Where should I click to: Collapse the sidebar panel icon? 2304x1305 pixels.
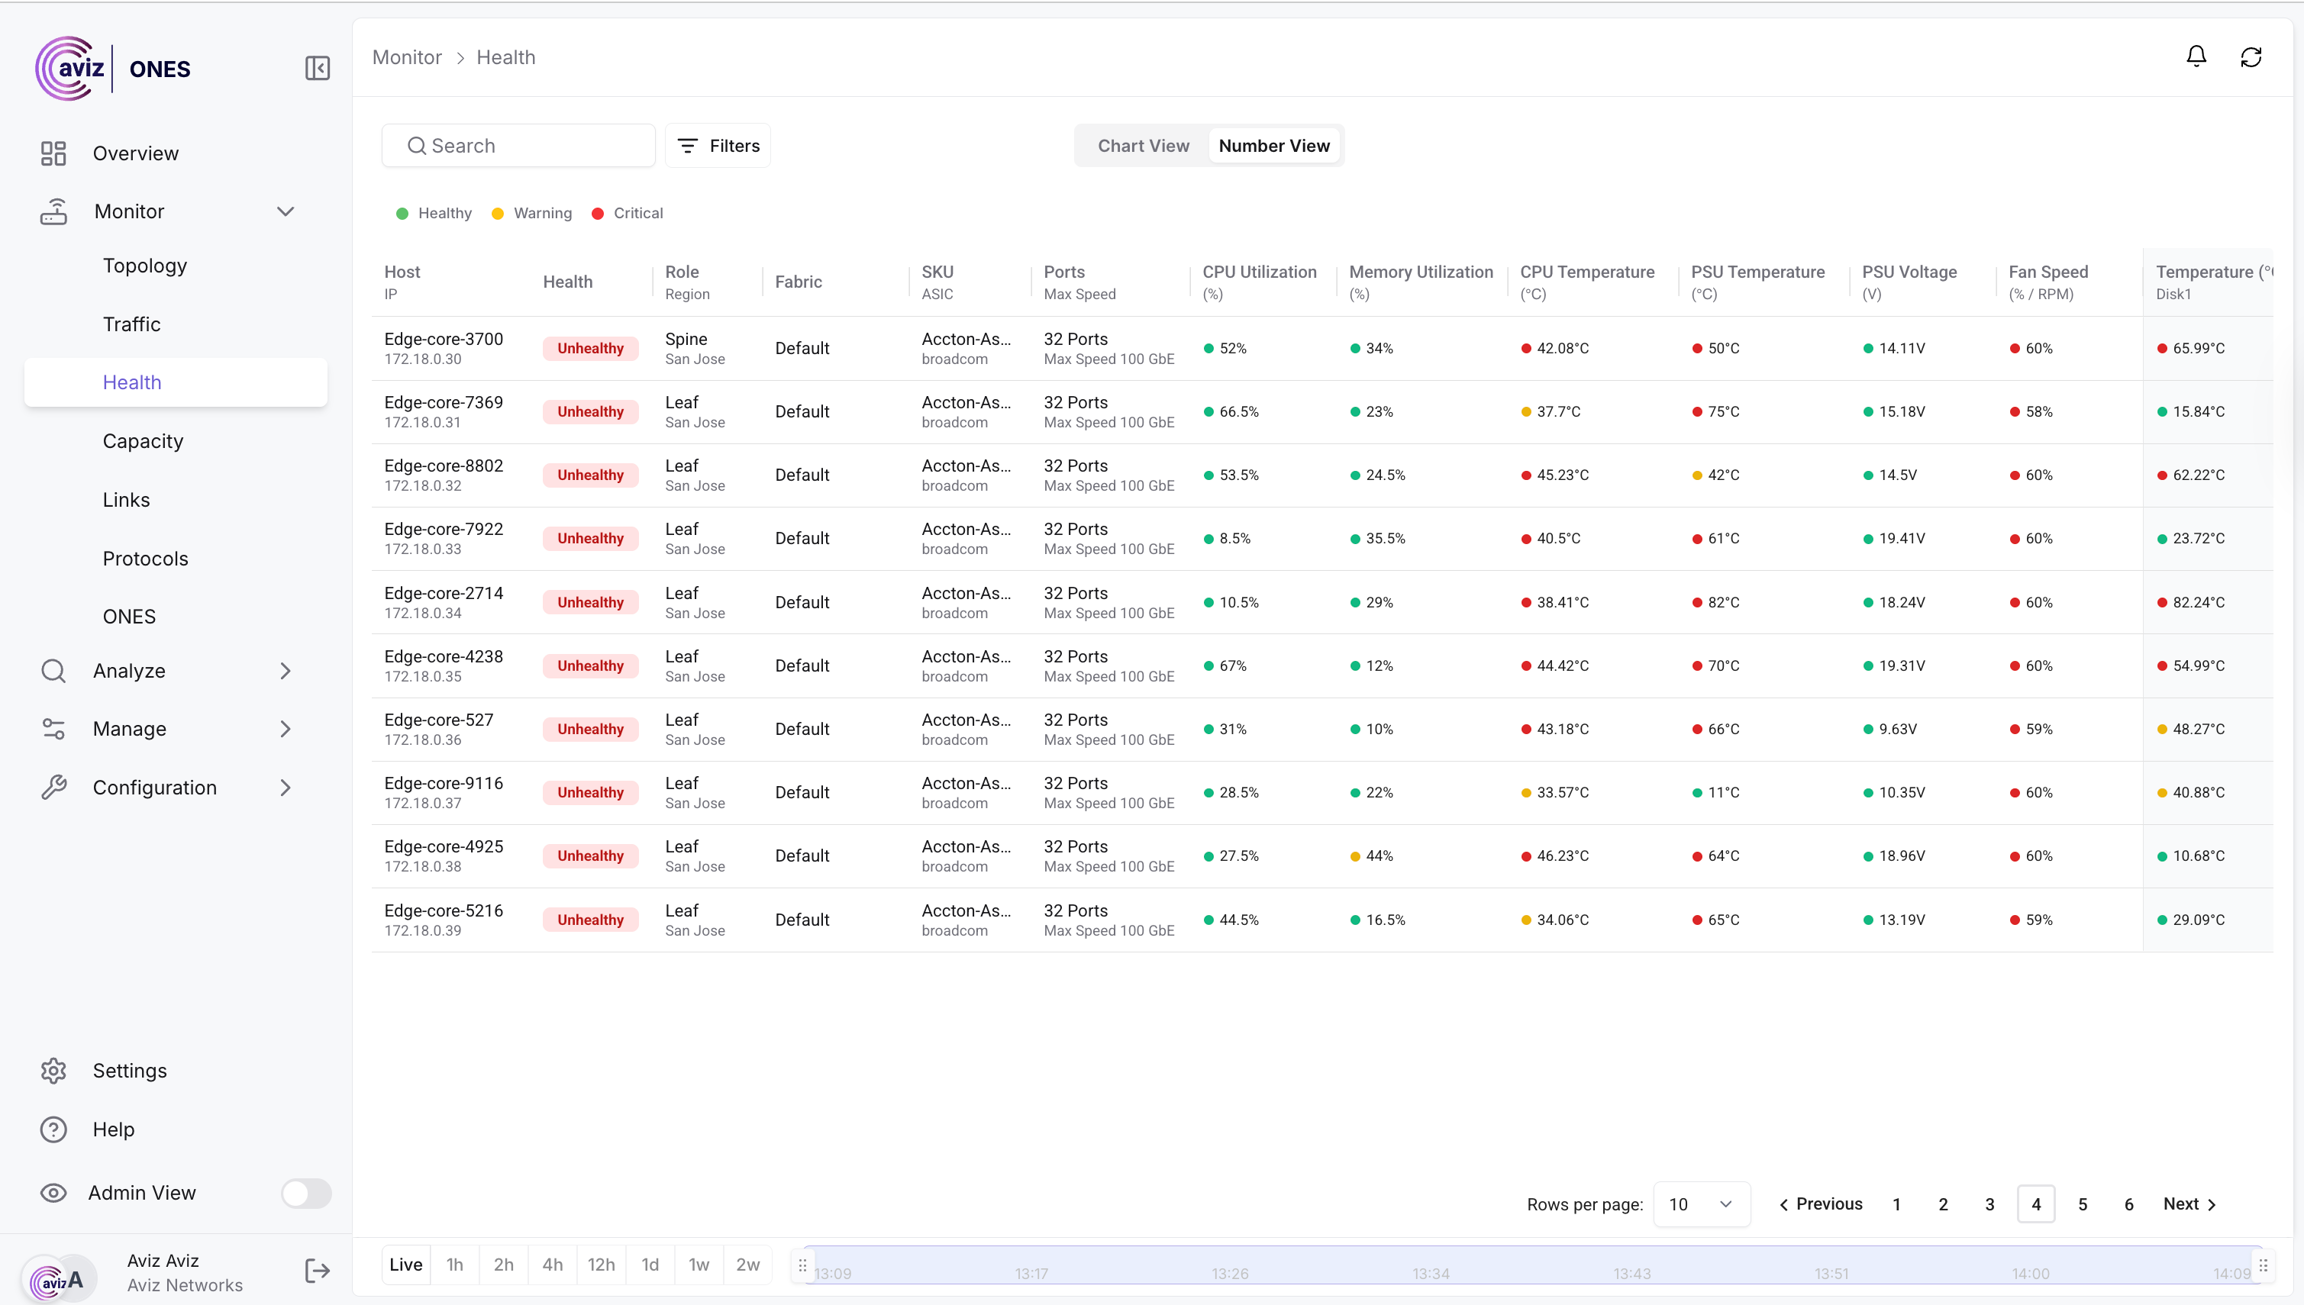tap(317, 68)
